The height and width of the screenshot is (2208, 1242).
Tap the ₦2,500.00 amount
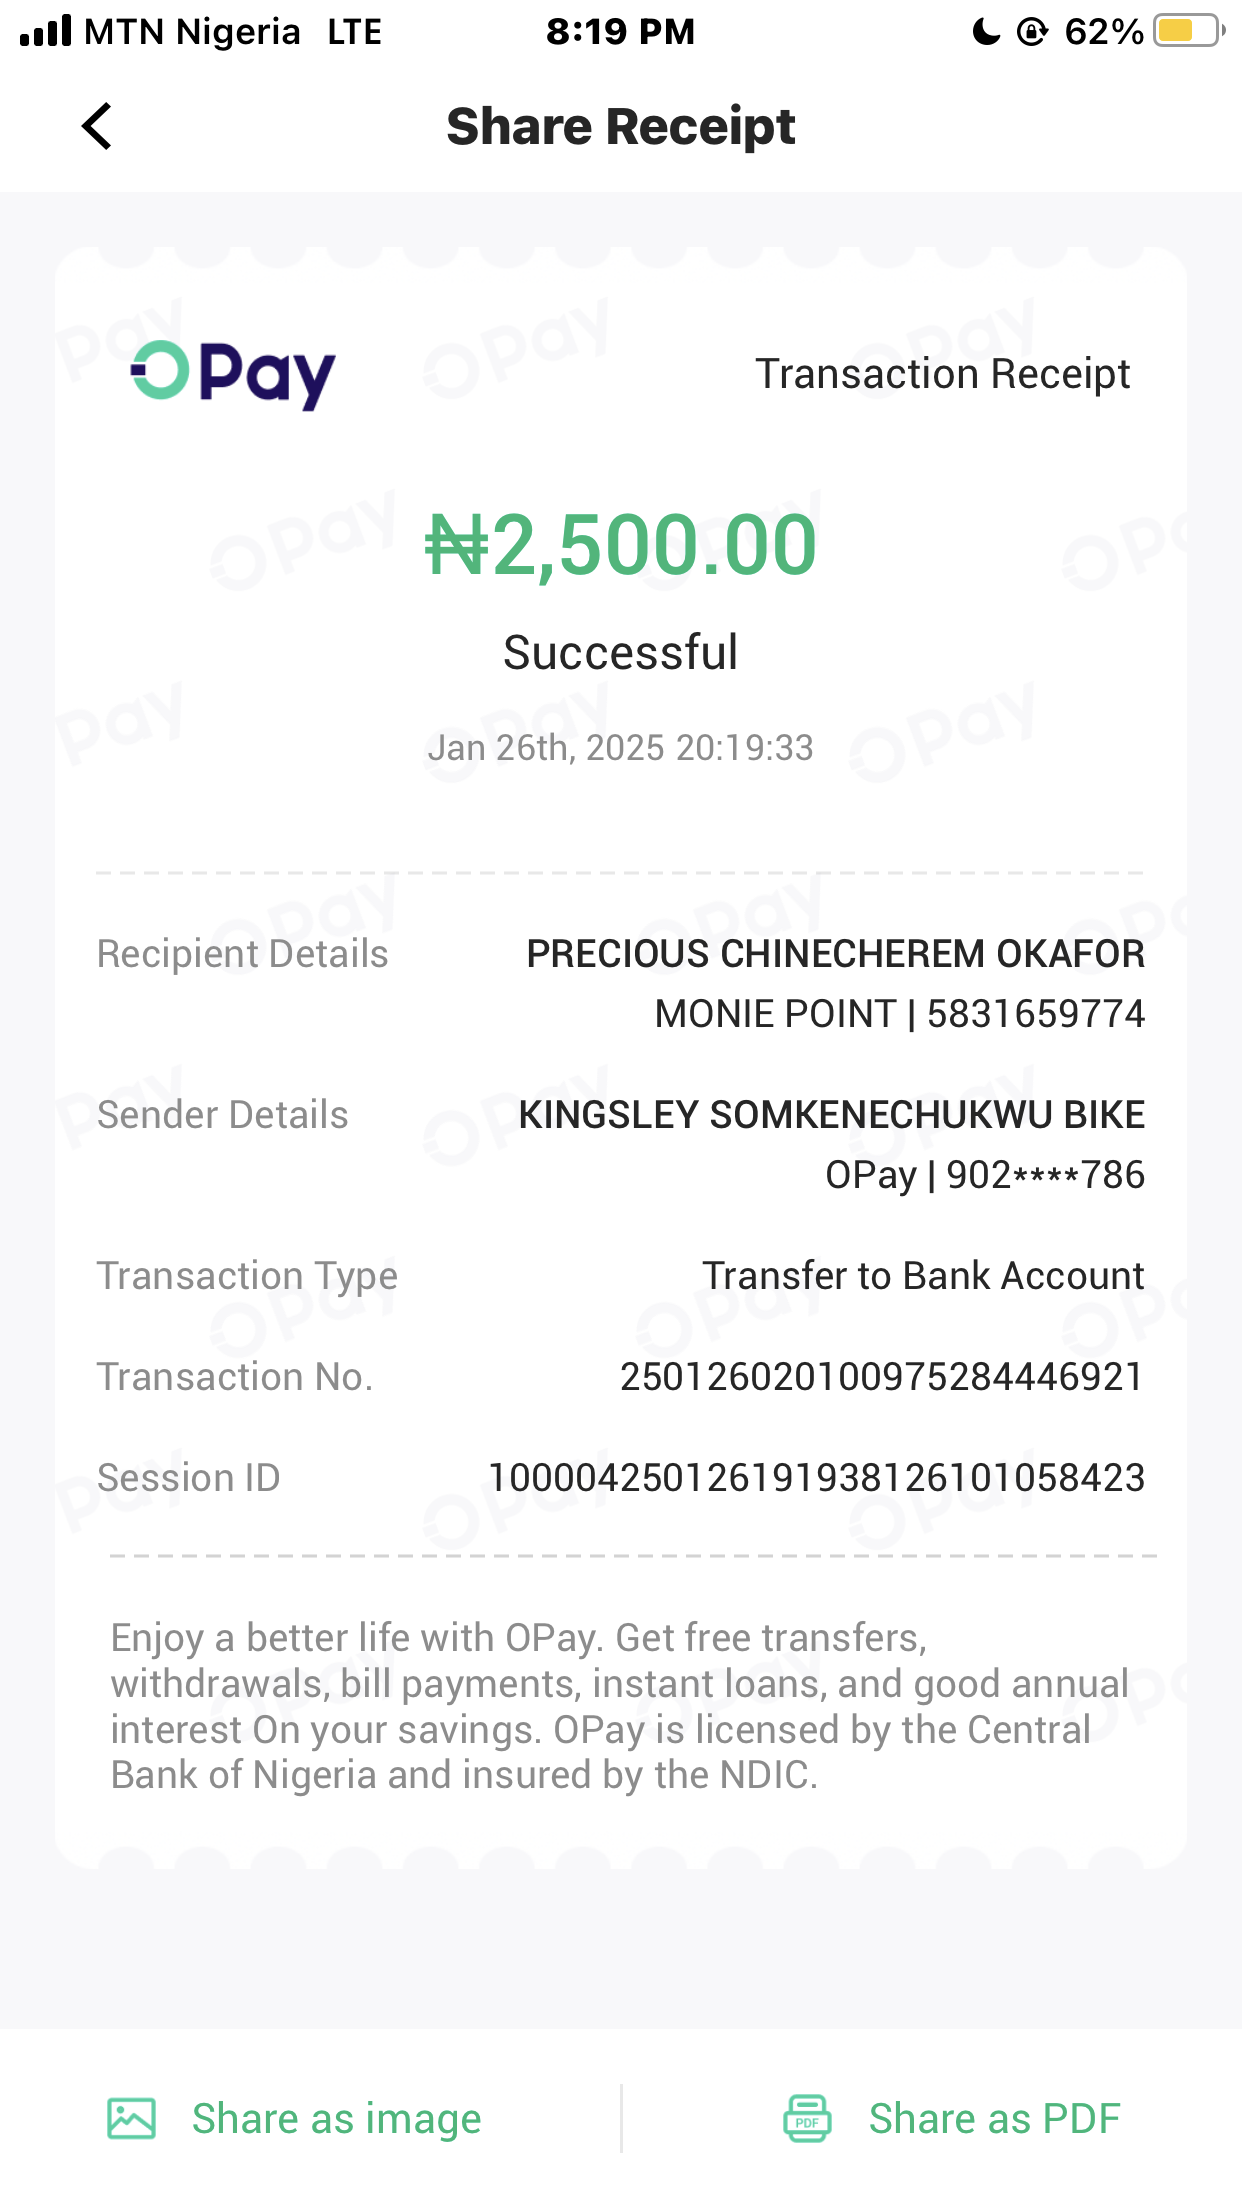[x=620, y=546]
